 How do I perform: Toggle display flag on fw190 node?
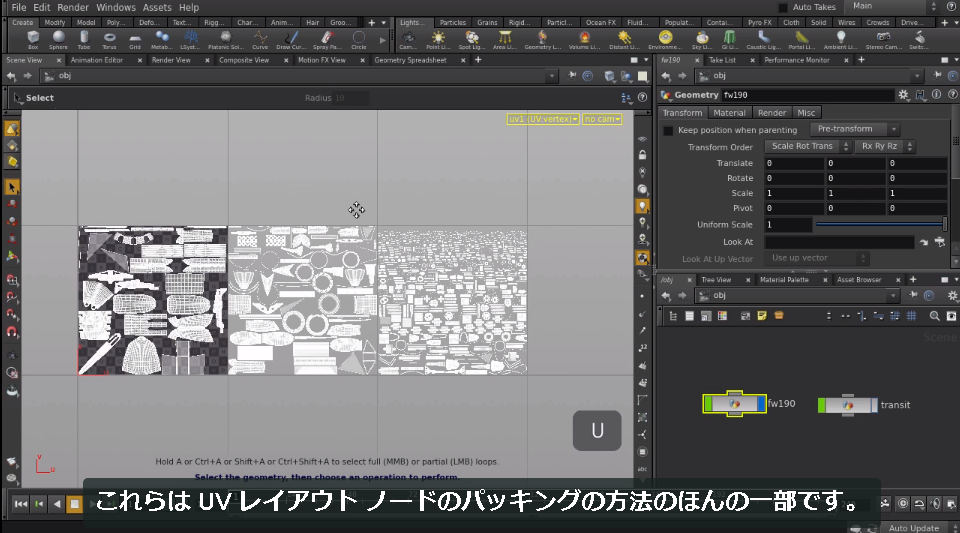[761, 404]
